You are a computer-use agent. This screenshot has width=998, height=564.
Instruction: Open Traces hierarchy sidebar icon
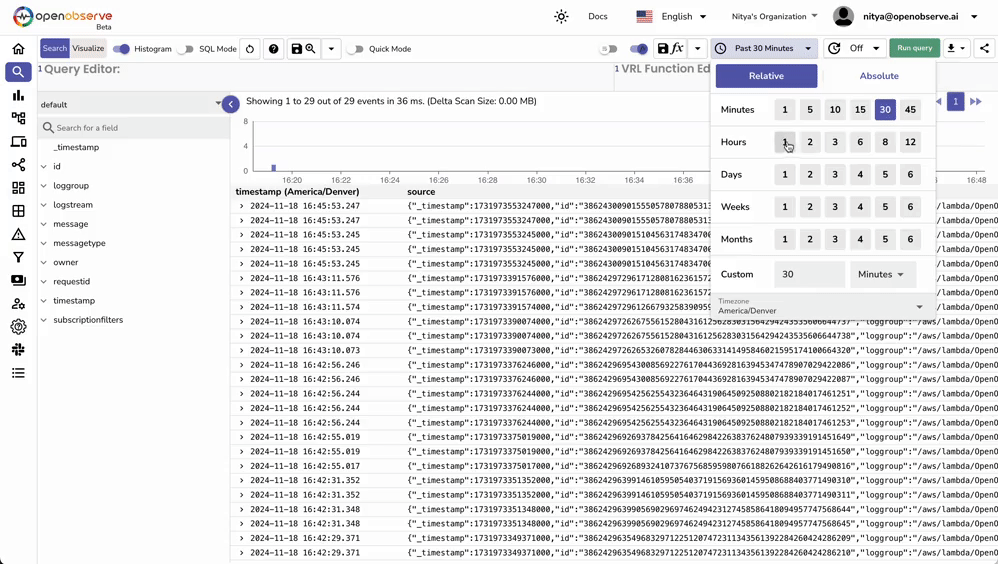click(18, 118)
